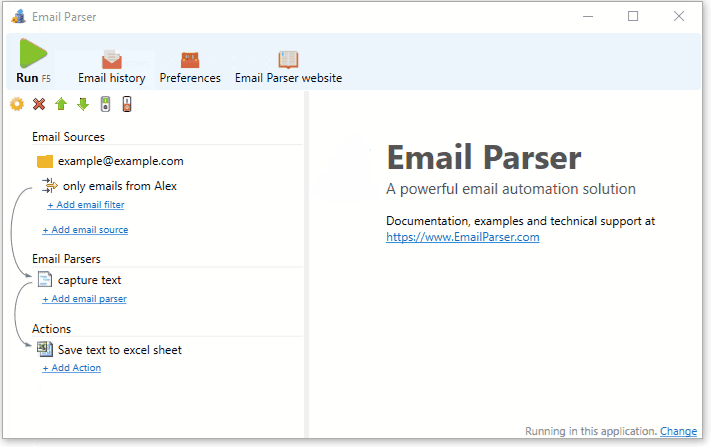
Task: Close the Email Parser window
Action: coord(679,16)
